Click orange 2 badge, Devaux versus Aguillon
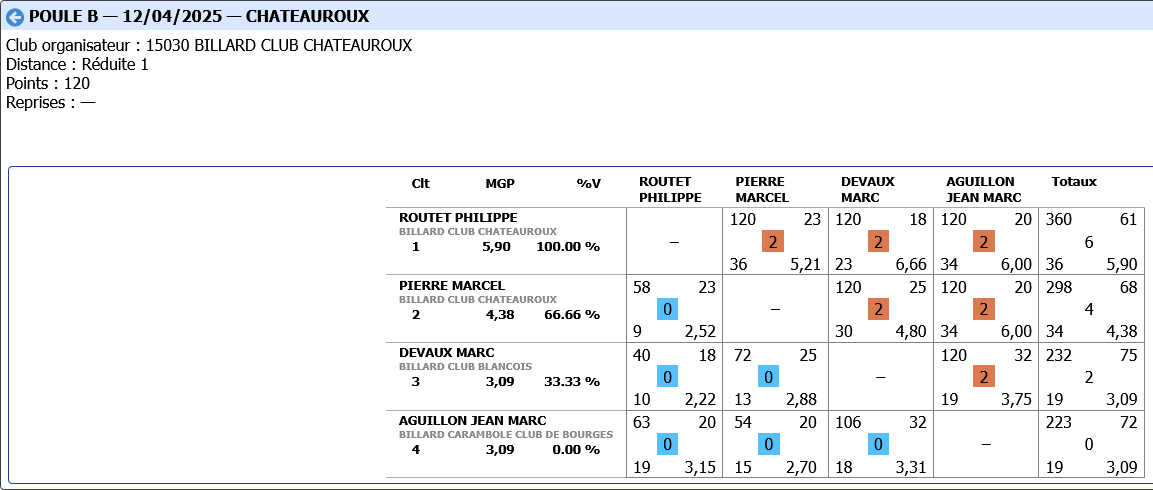 pos(984,377)
